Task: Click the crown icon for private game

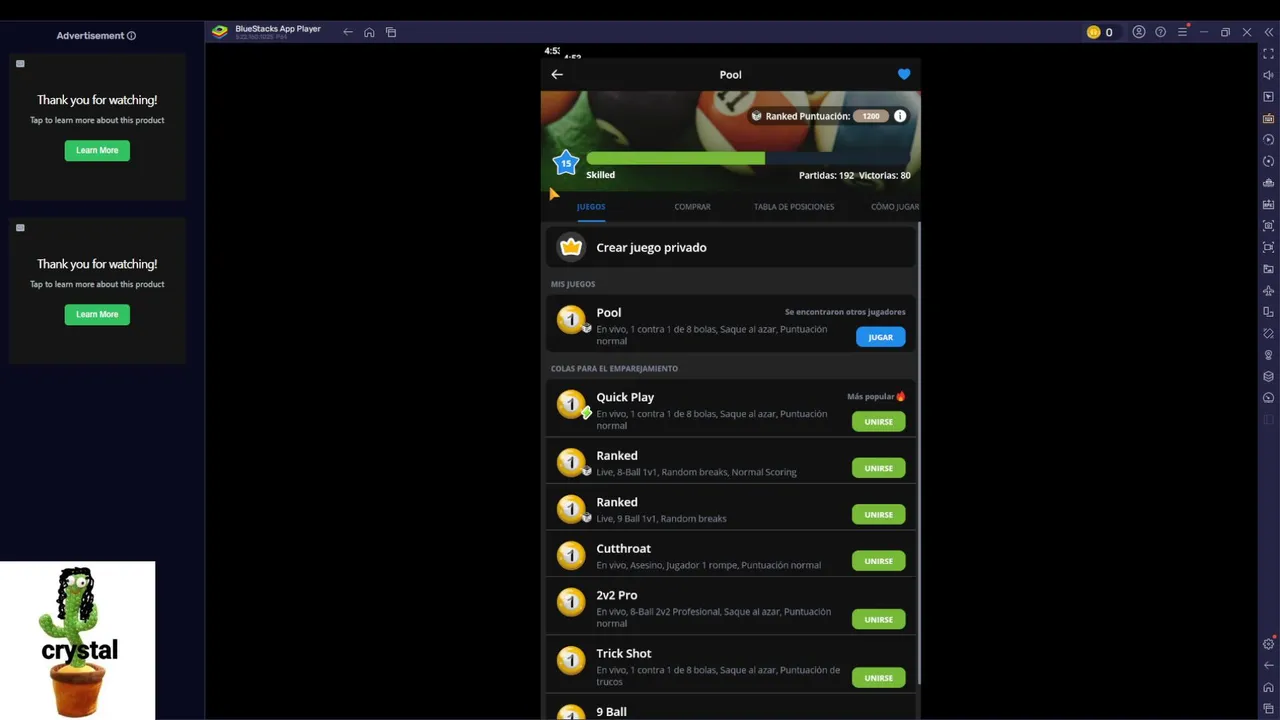Action: click(571, 247)
